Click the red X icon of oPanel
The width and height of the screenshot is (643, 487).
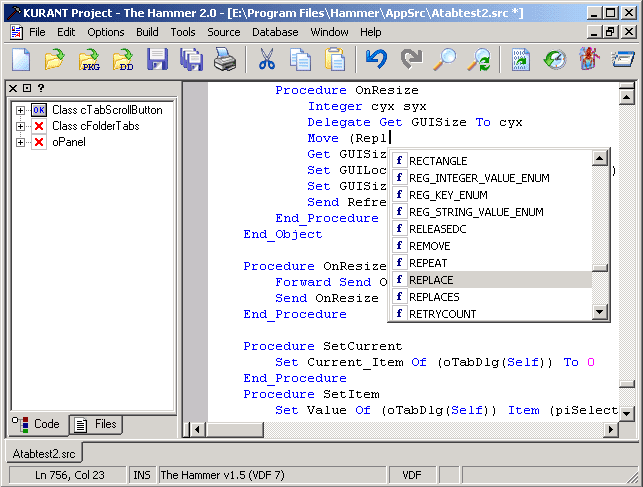(x=39, y=142)
